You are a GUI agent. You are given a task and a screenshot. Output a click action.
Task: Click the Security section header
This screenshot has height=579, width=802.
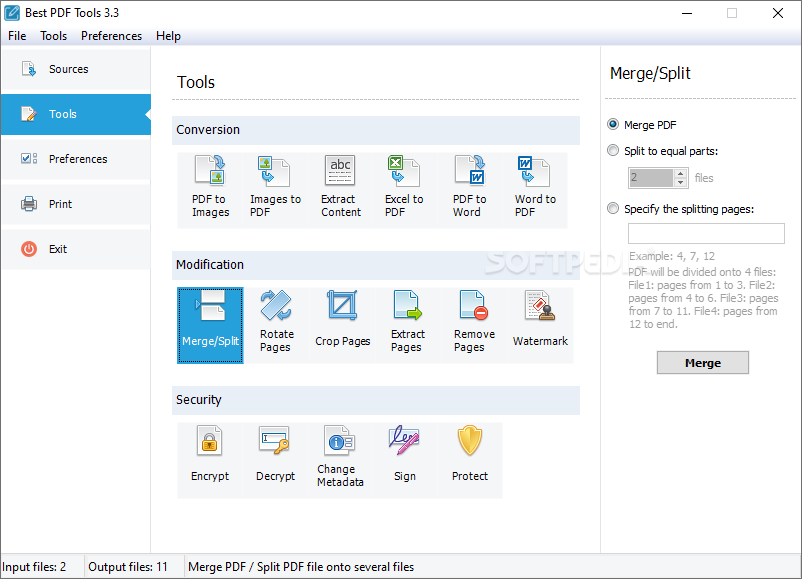point(376,400)
